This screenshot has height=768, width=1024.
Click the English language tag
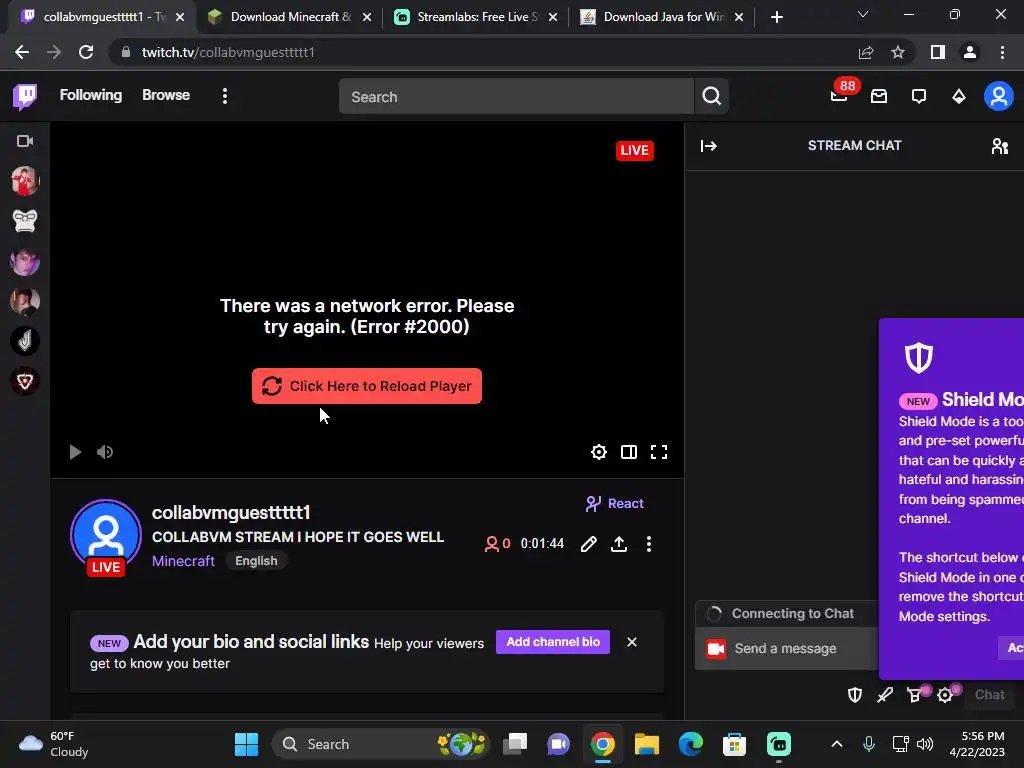click(x=256, y=561)
